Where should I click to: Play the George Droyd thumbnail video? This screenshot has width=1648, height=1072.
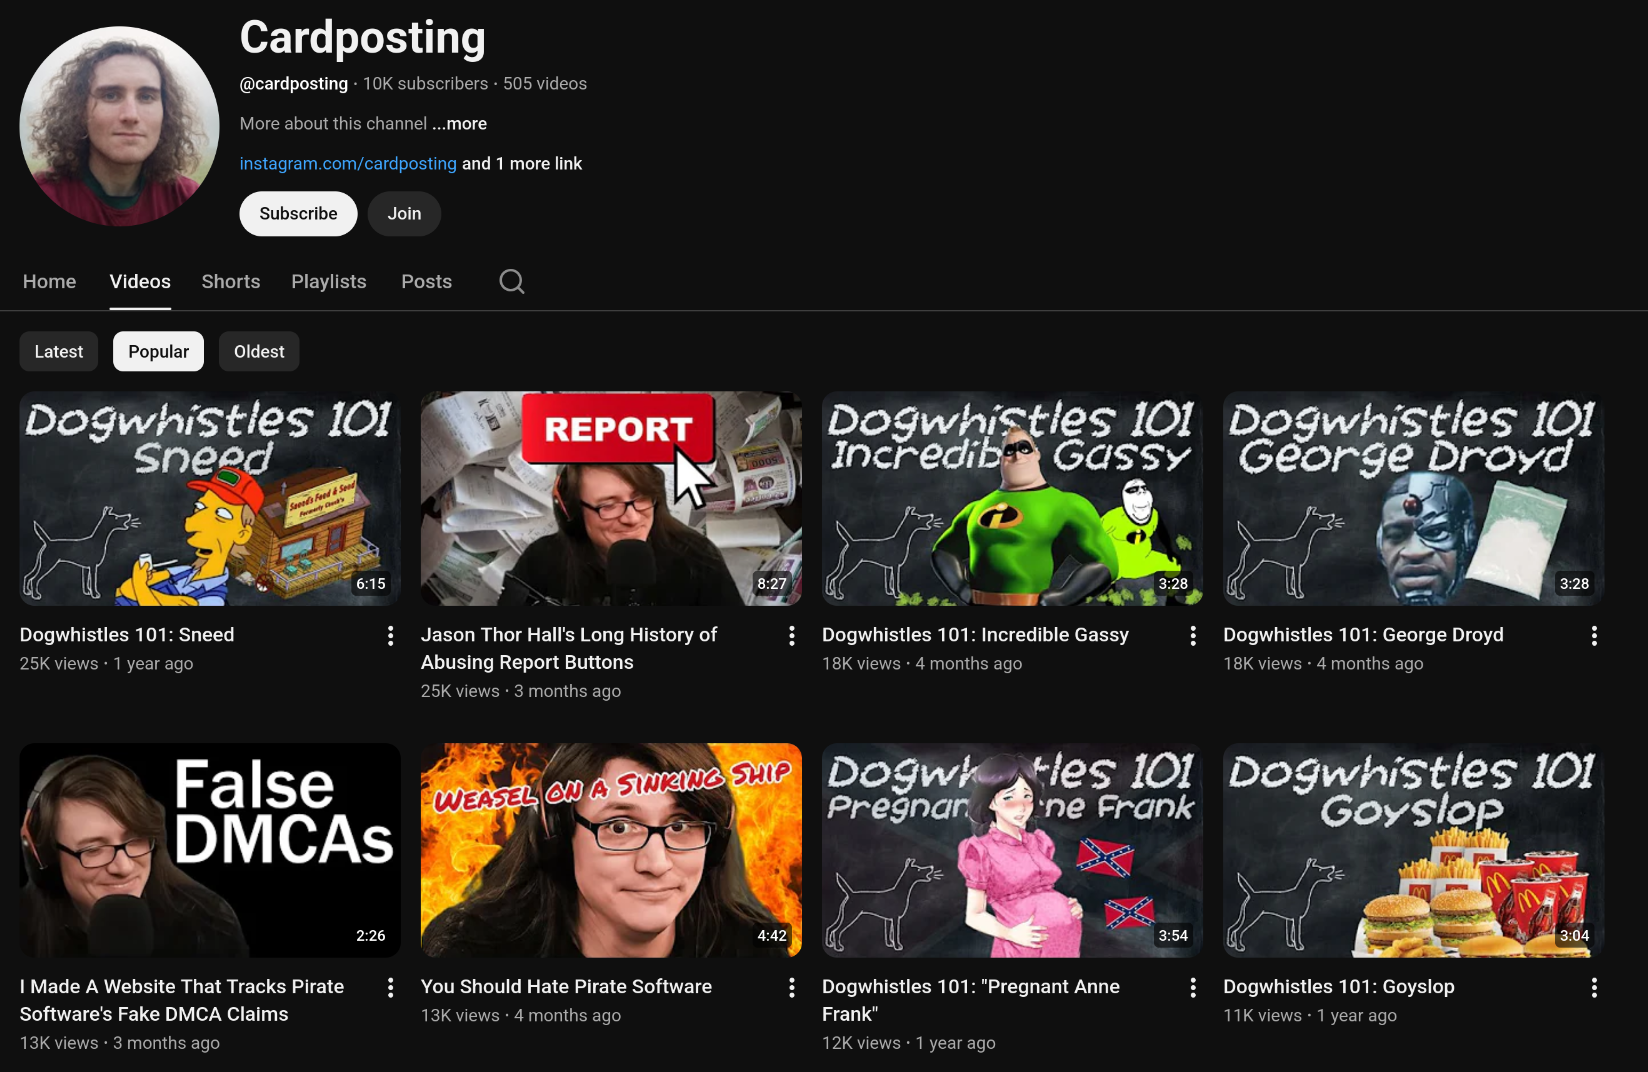click(x=1413, y=499)
